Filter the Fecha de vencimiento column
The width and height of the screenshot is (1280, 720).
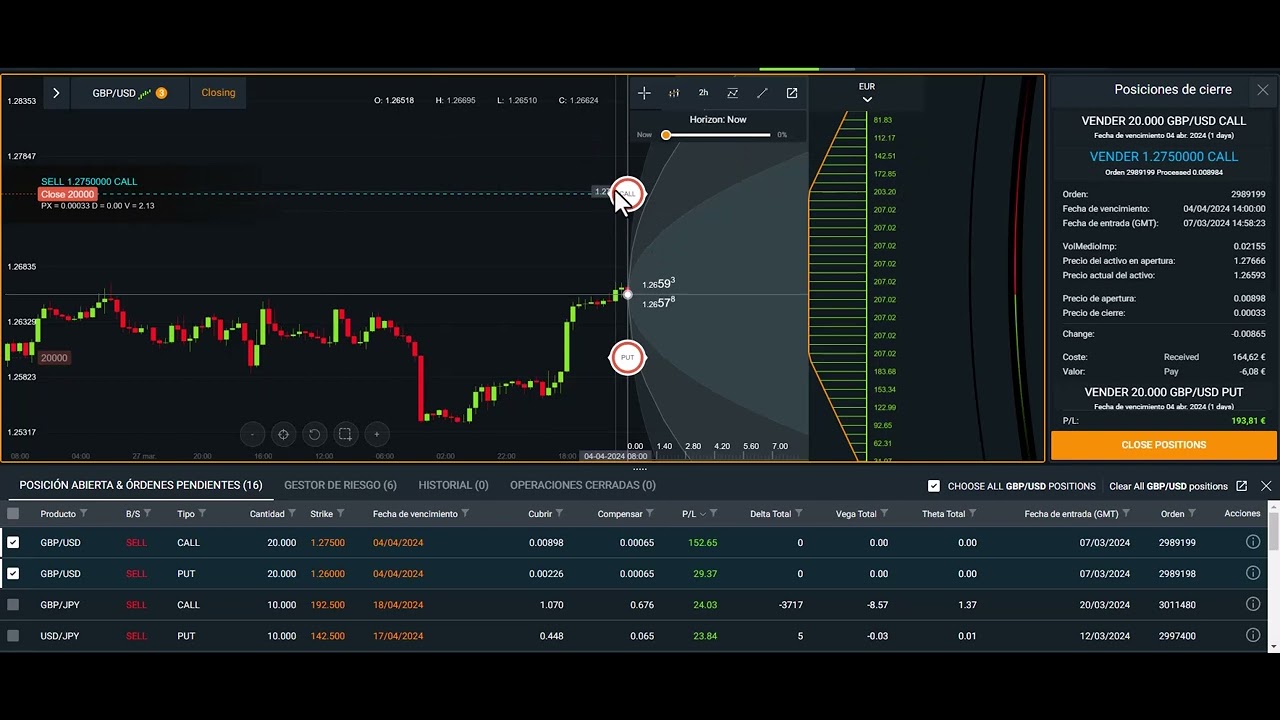(466, 514)
